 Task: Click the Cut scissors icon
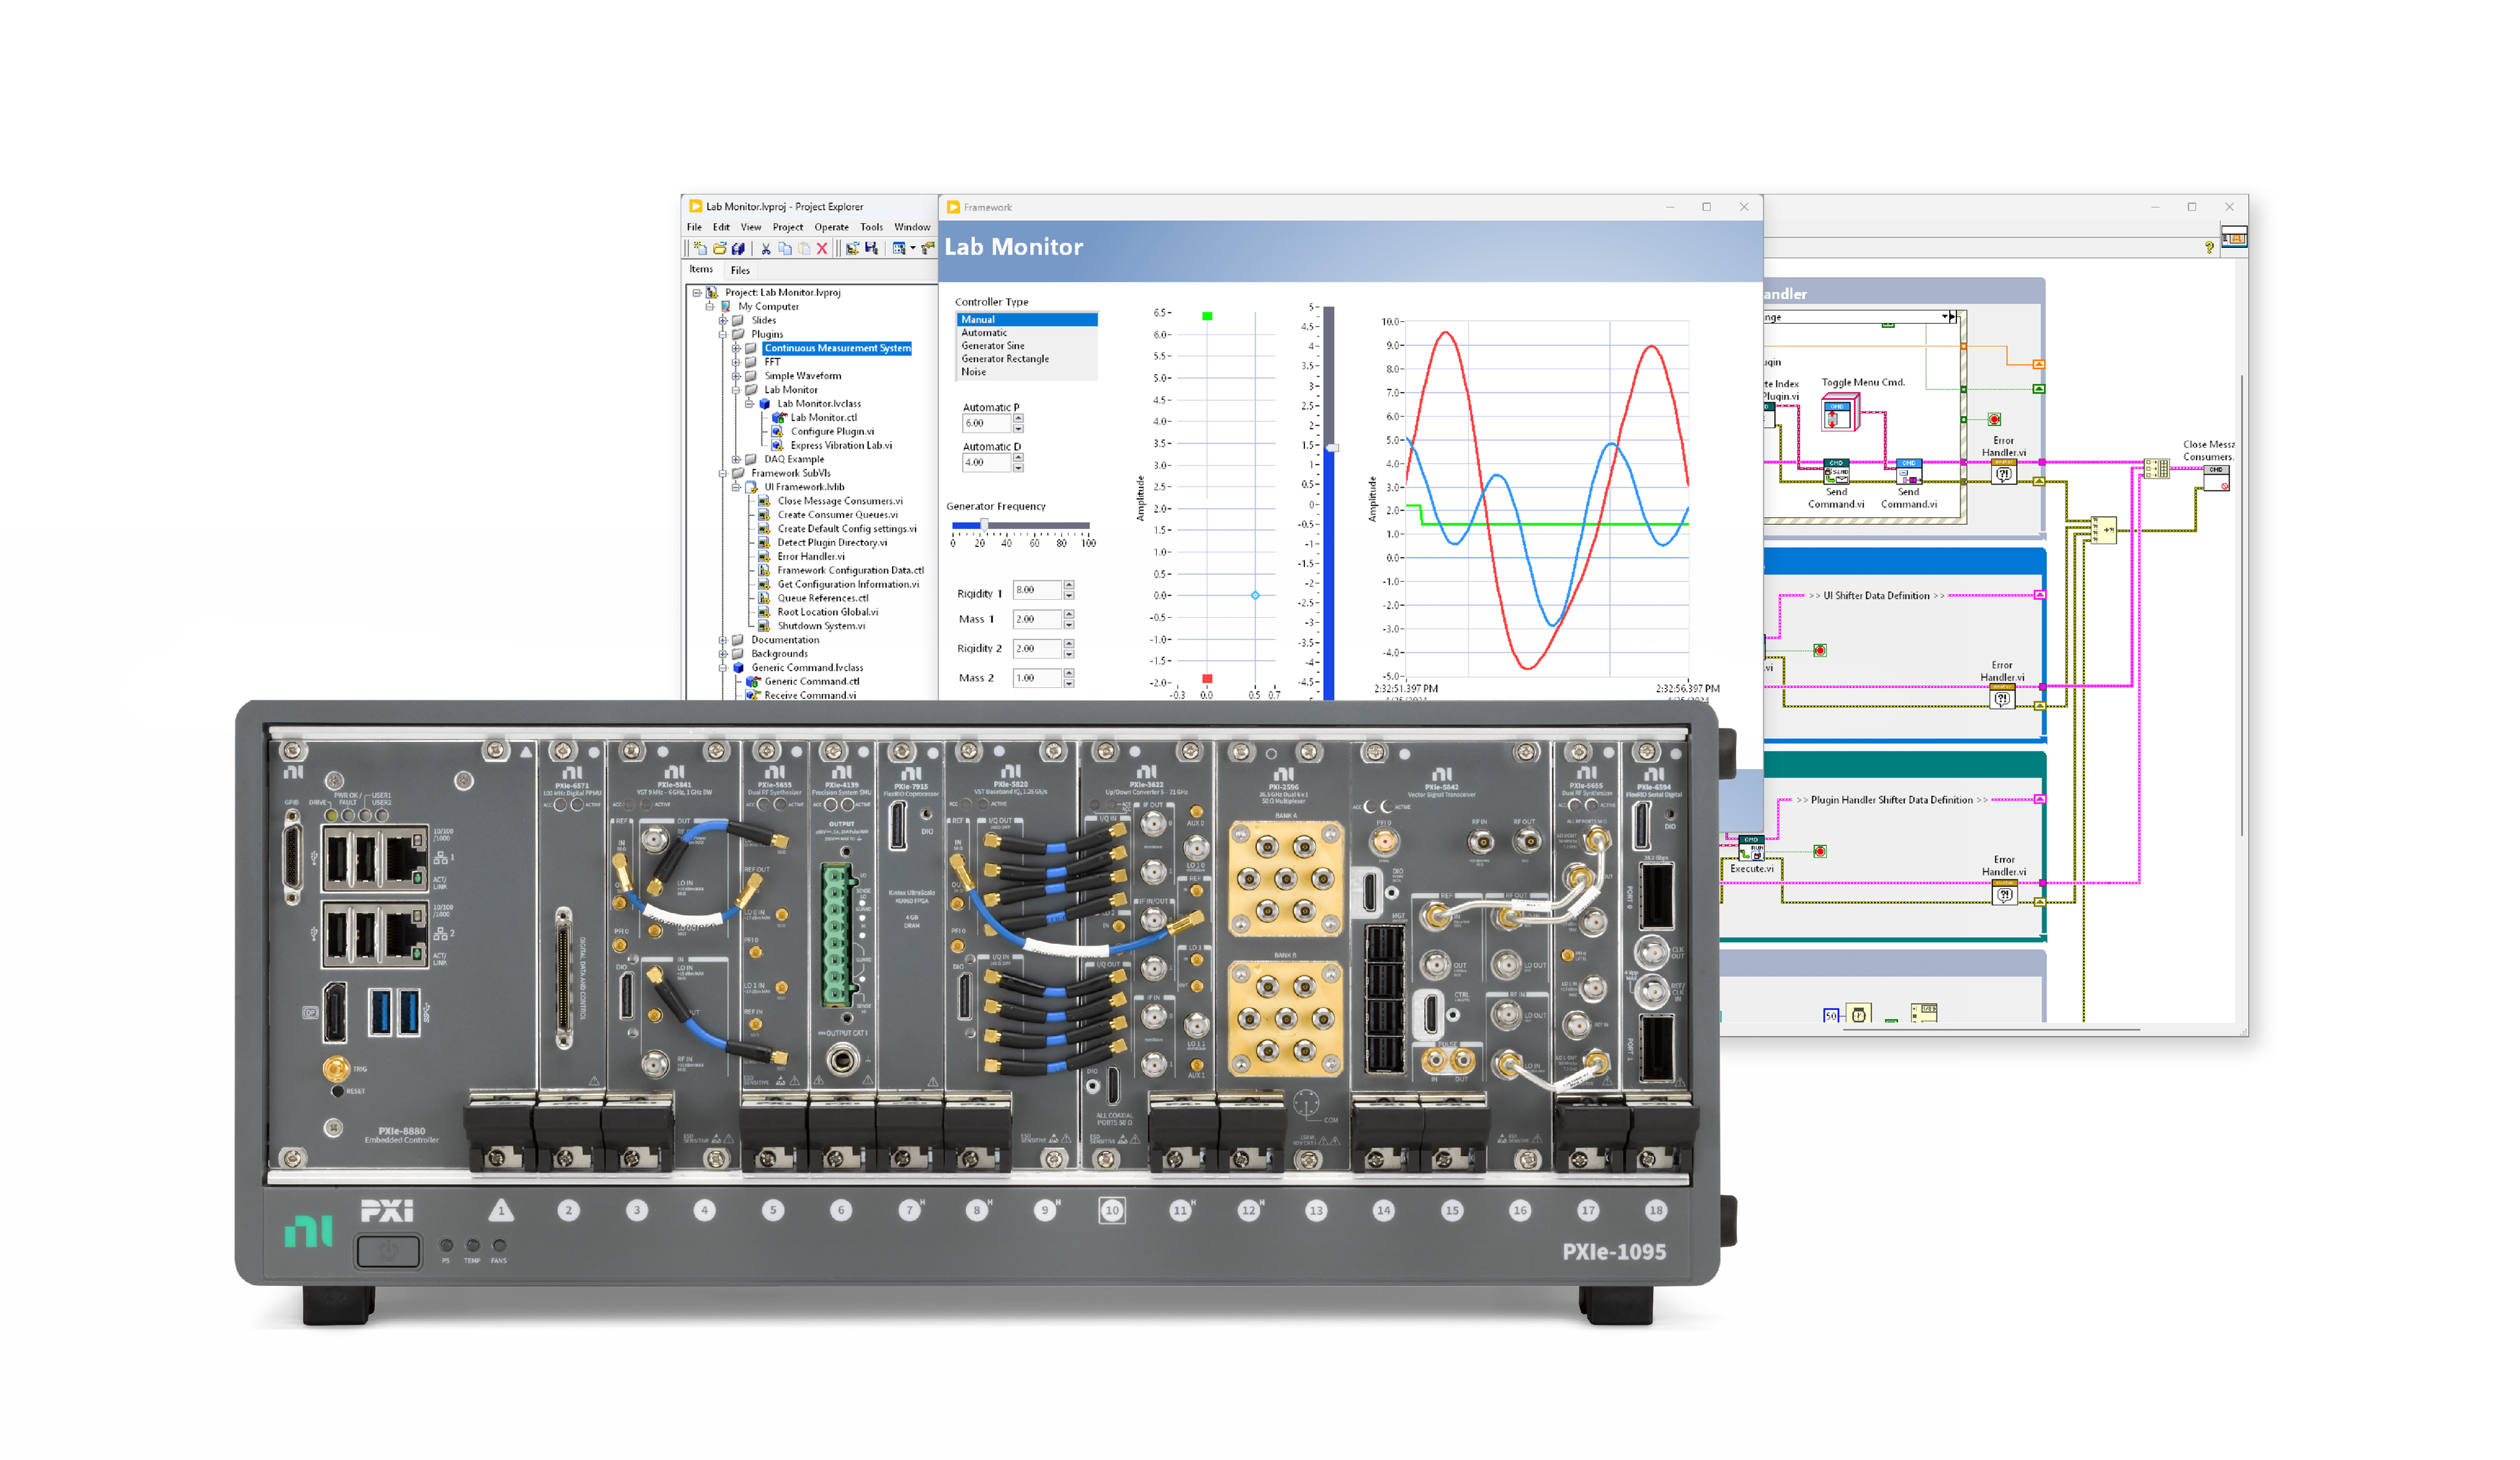[766, 248]
